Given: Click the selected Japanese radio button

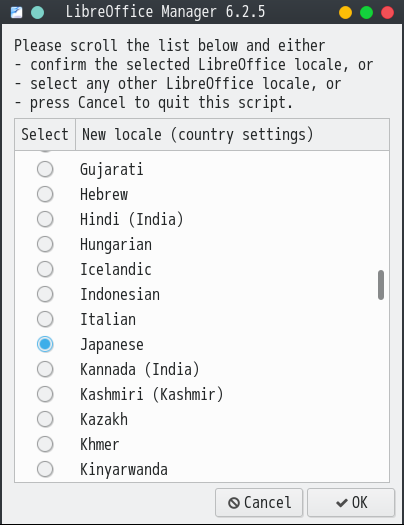Looking at the screenshot, I should coord(45,344).
